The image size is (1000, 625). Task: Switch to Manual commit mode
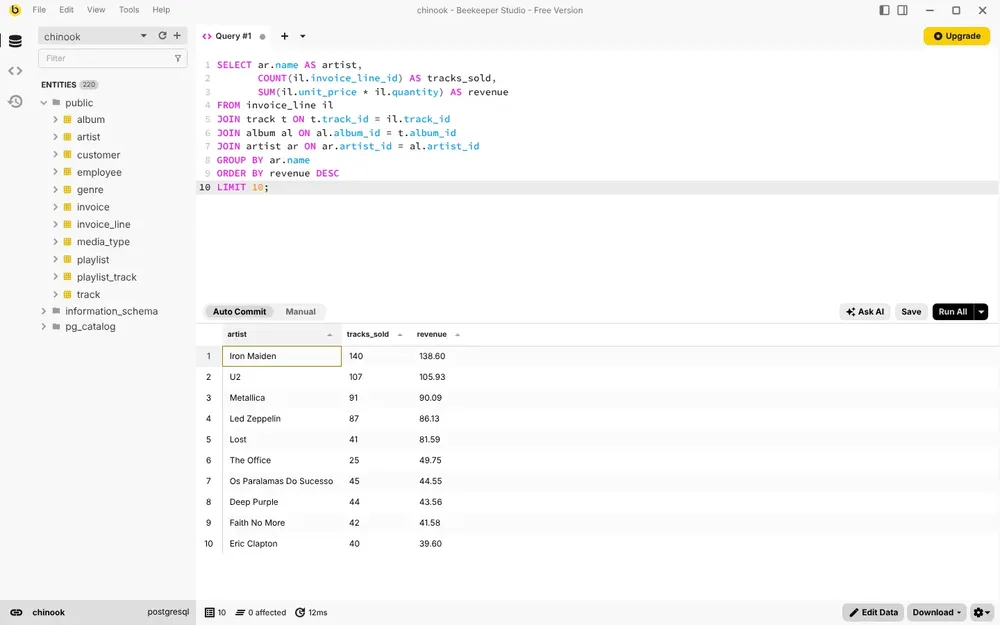click(300, 312)
